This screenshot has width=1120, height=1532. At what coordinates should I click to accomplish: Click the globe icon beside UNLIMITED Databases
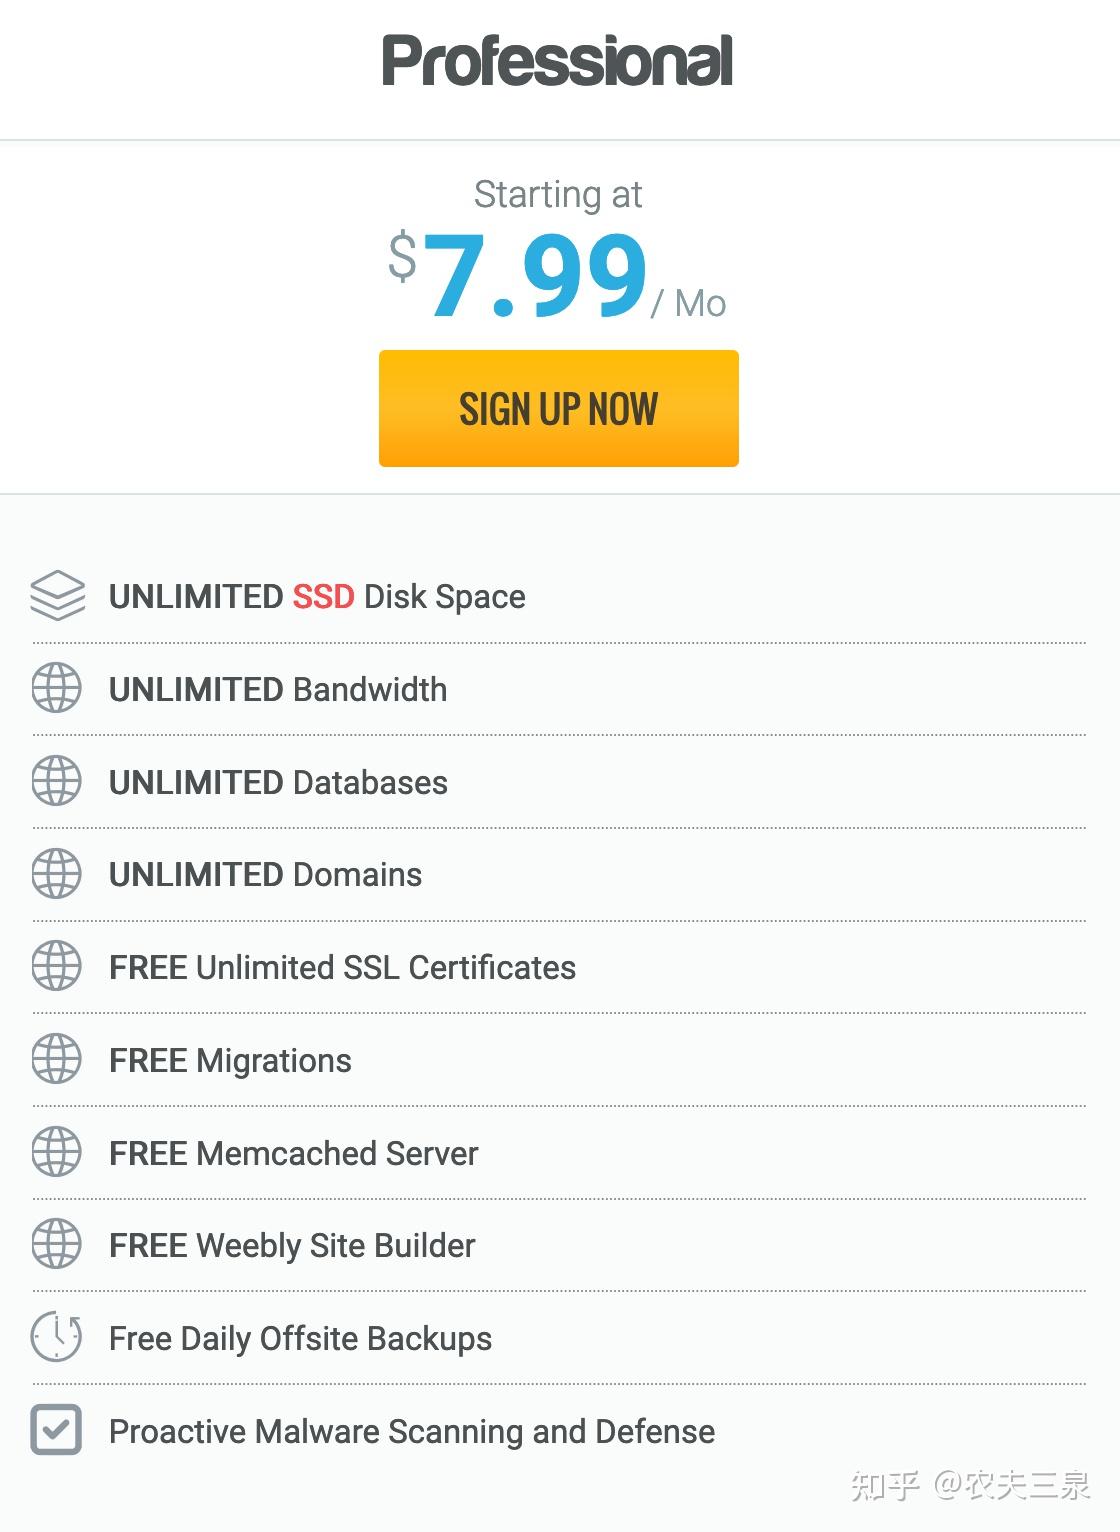[x=57, y=781]
